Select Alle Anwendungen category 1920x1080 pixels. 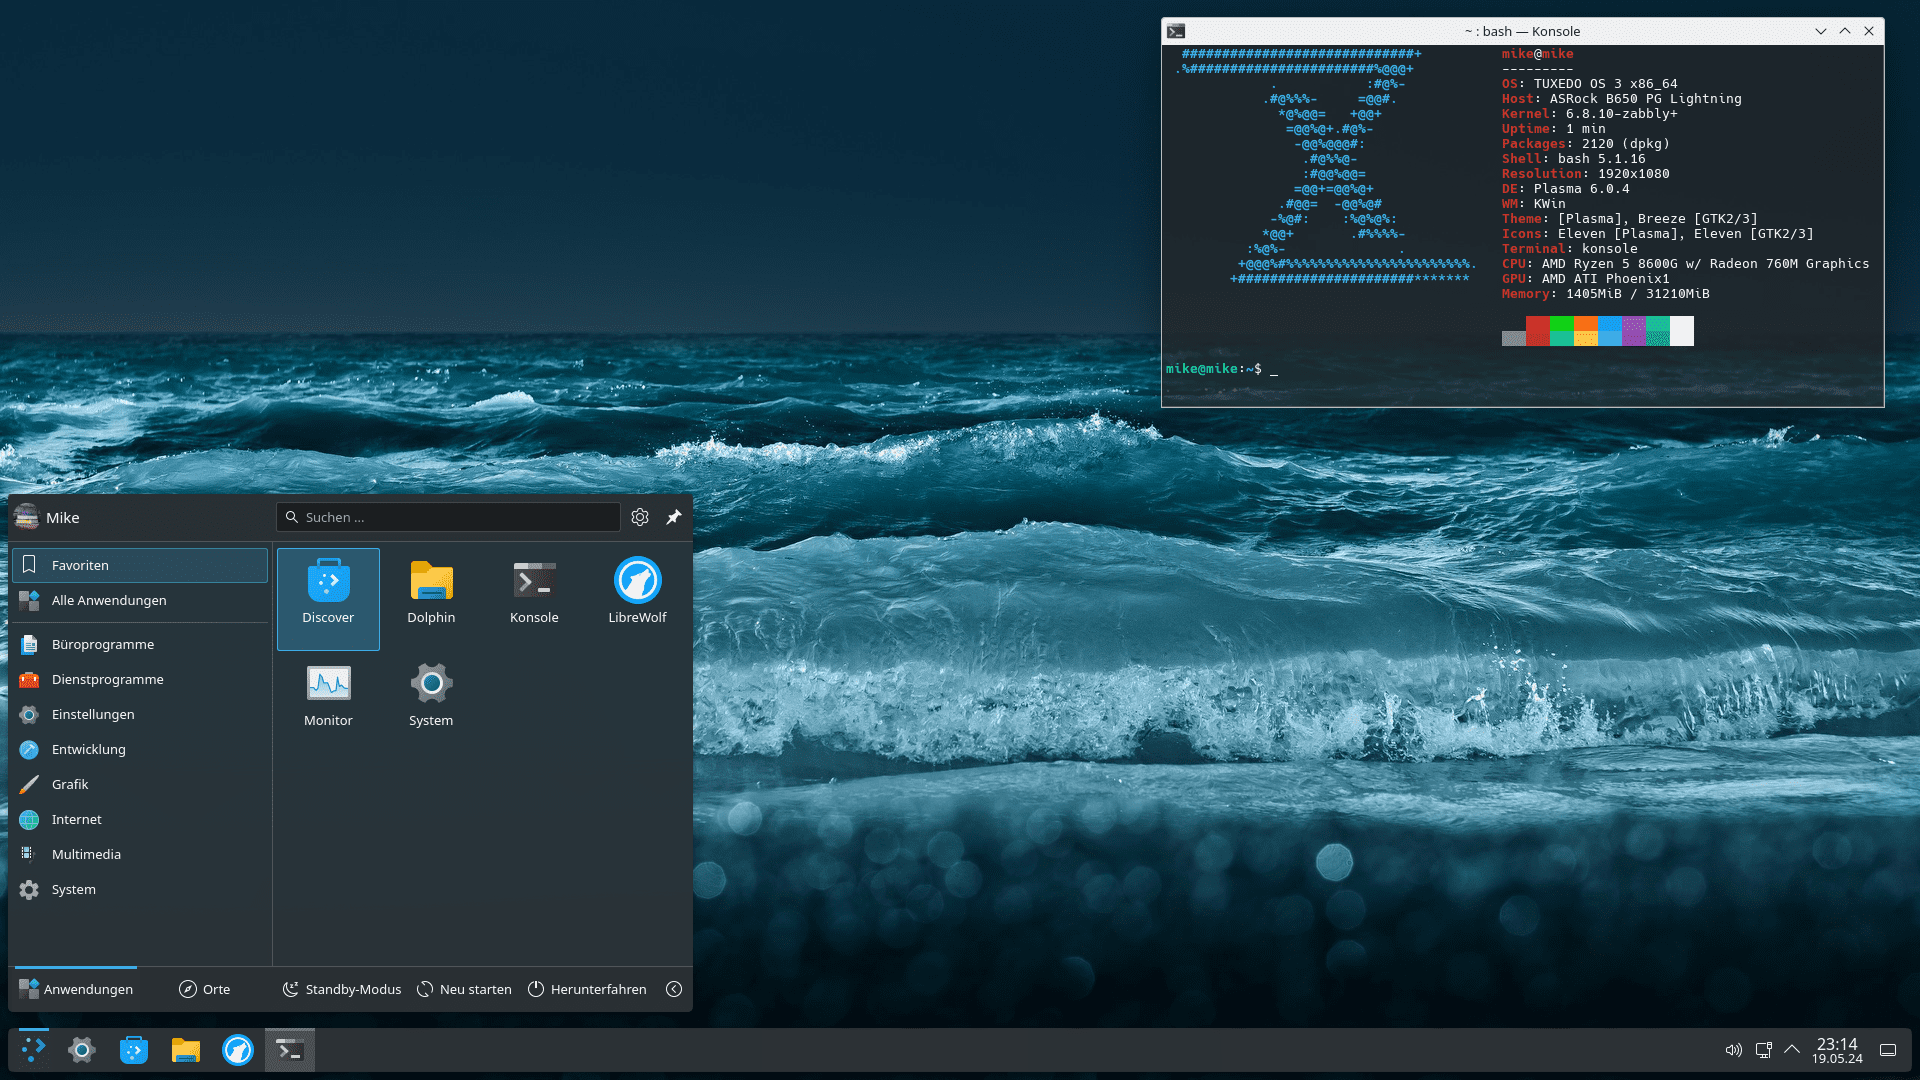coord(140,600)
